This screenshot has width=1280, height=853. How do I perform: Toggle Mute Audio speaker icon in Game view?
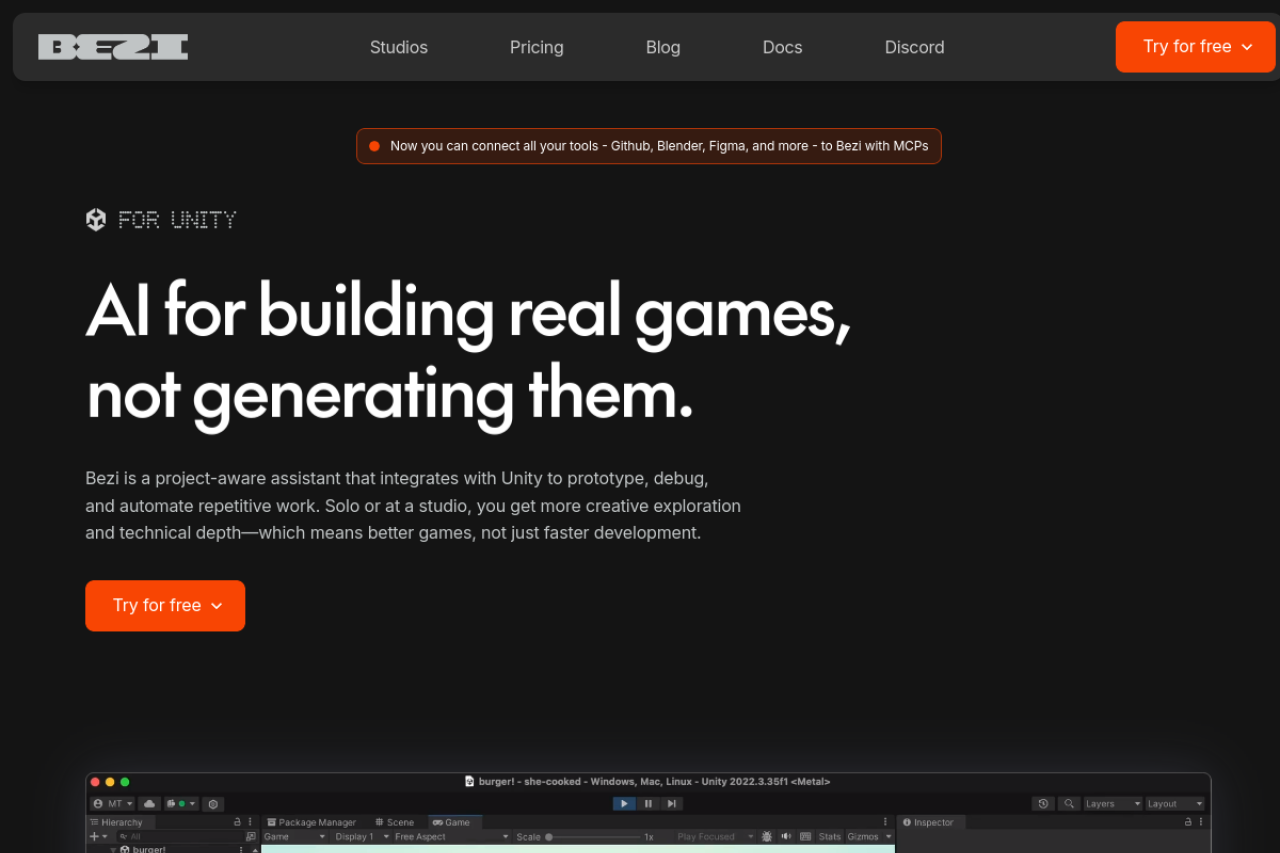pyautogui.click(x=786, y=837)
